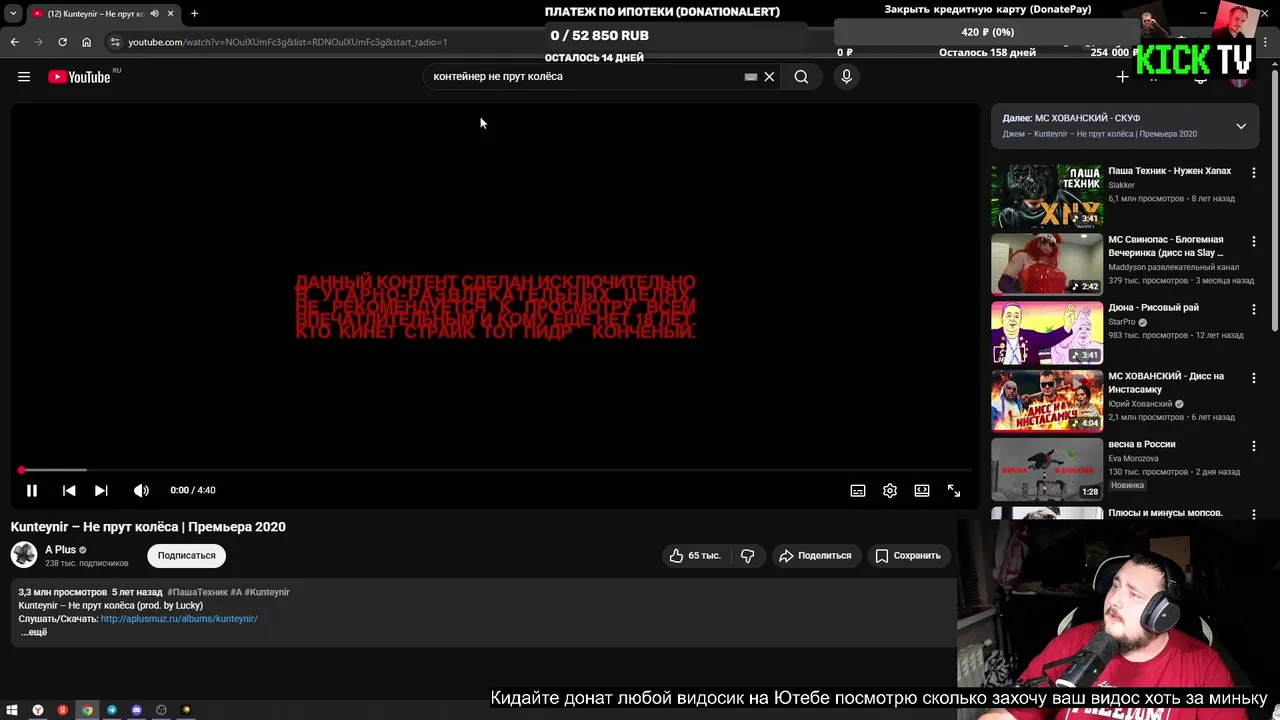
Task: Pause the video
Action: pyautogui.click(x=32, y=490)
